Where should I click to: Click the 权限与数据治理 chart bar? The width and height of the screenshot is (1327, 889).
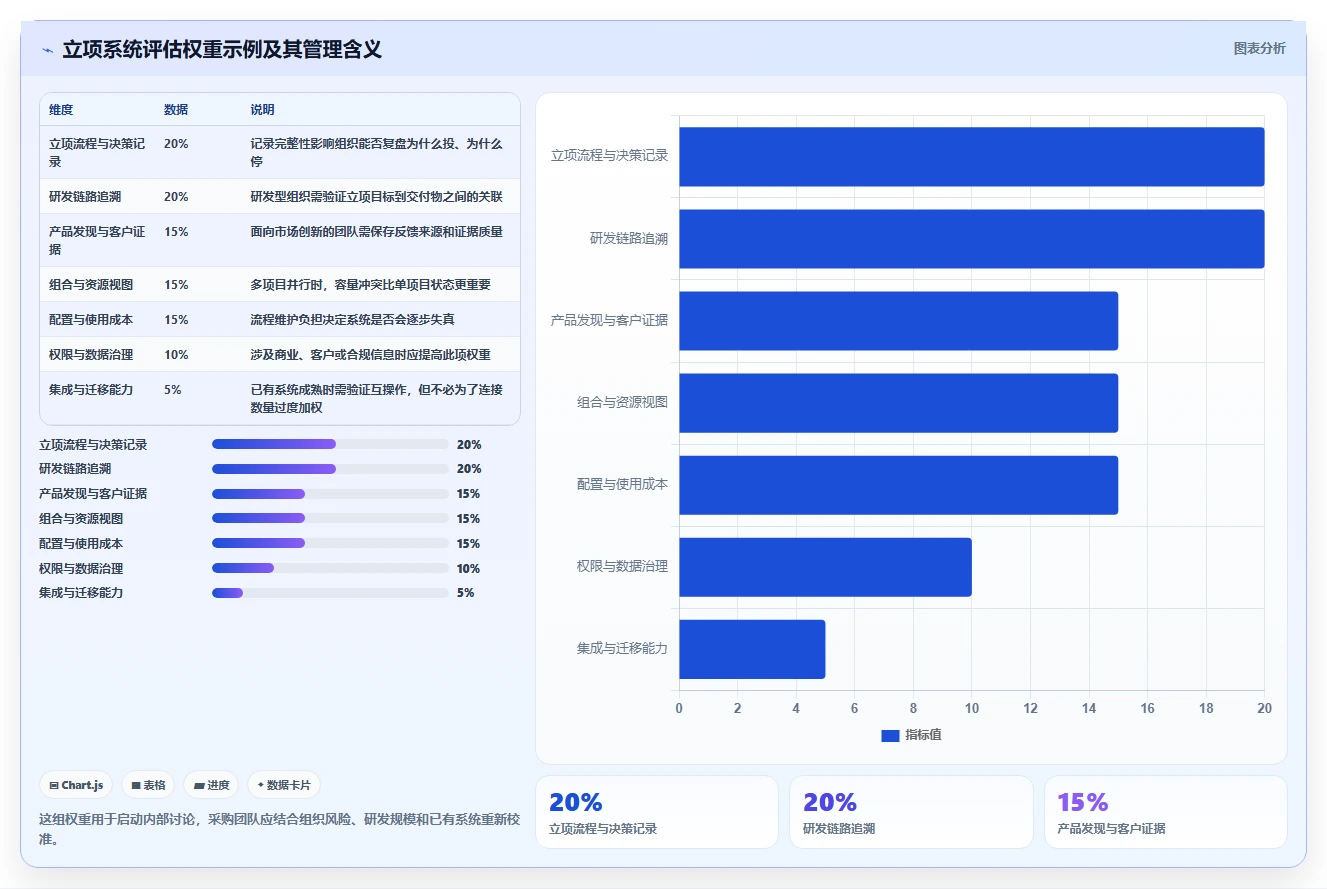pos(826,567)
